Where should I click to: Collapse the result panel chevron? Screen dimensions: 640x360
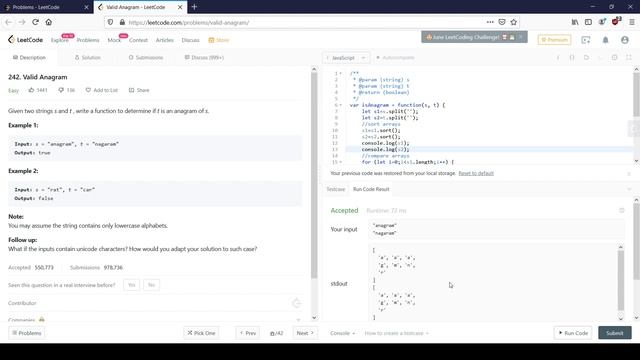[629, 189]
